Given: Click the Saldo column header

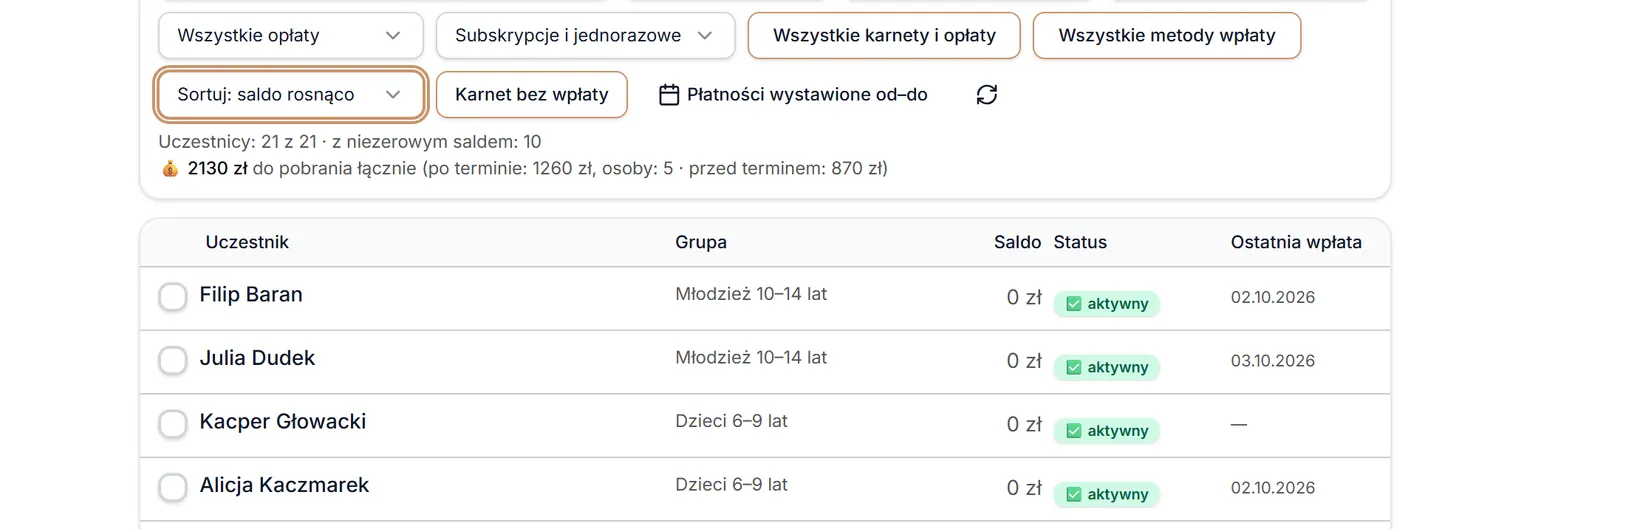Looking at the screenshot, I should point(1017,242).
